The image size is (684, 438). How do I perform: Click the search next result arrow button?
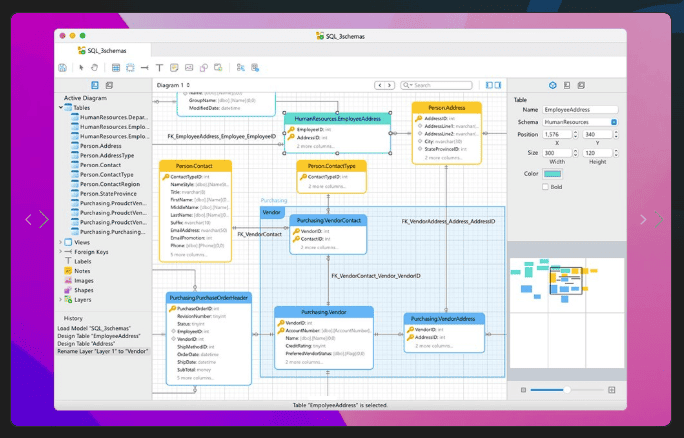pyautogui.click(x=390, y=85)
